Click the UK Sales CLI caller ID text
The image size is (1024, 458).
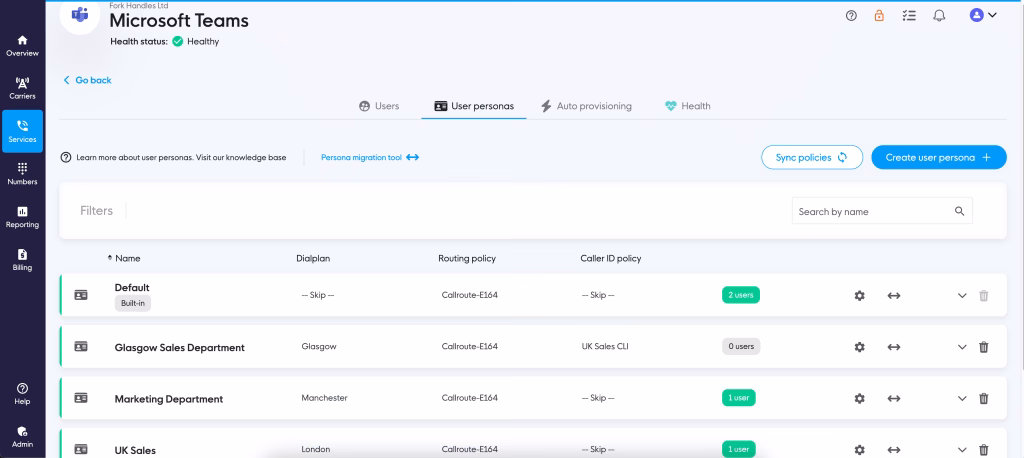point(605,346)
